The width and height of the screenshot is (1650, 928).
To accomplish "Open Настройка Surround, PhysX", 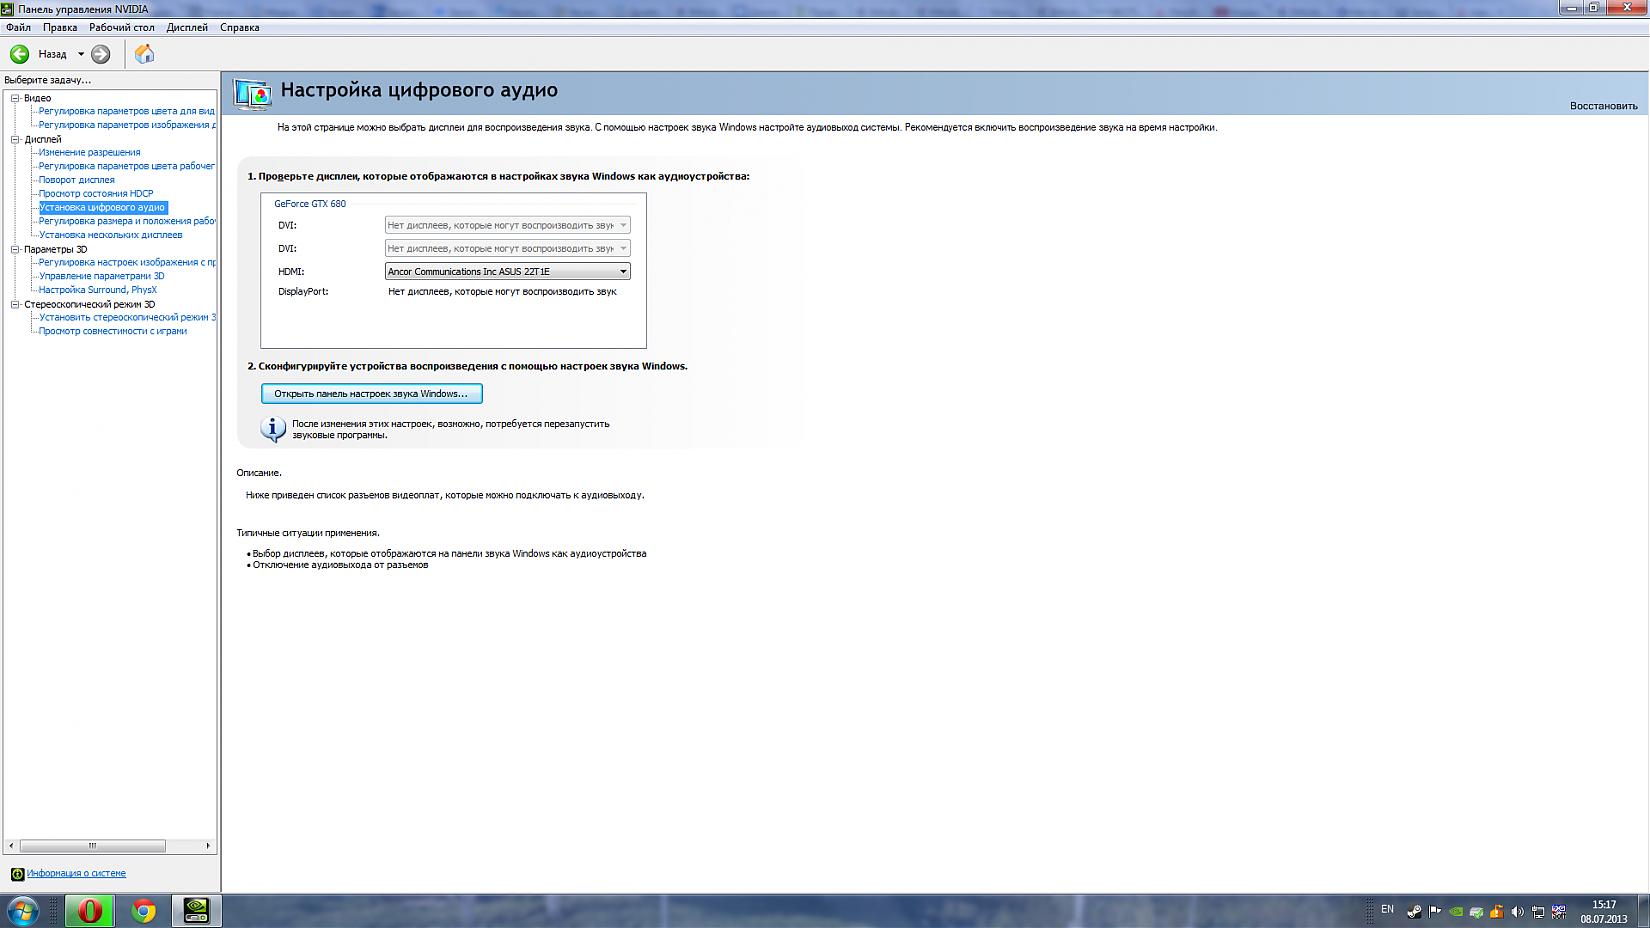I will pos(97,290).
